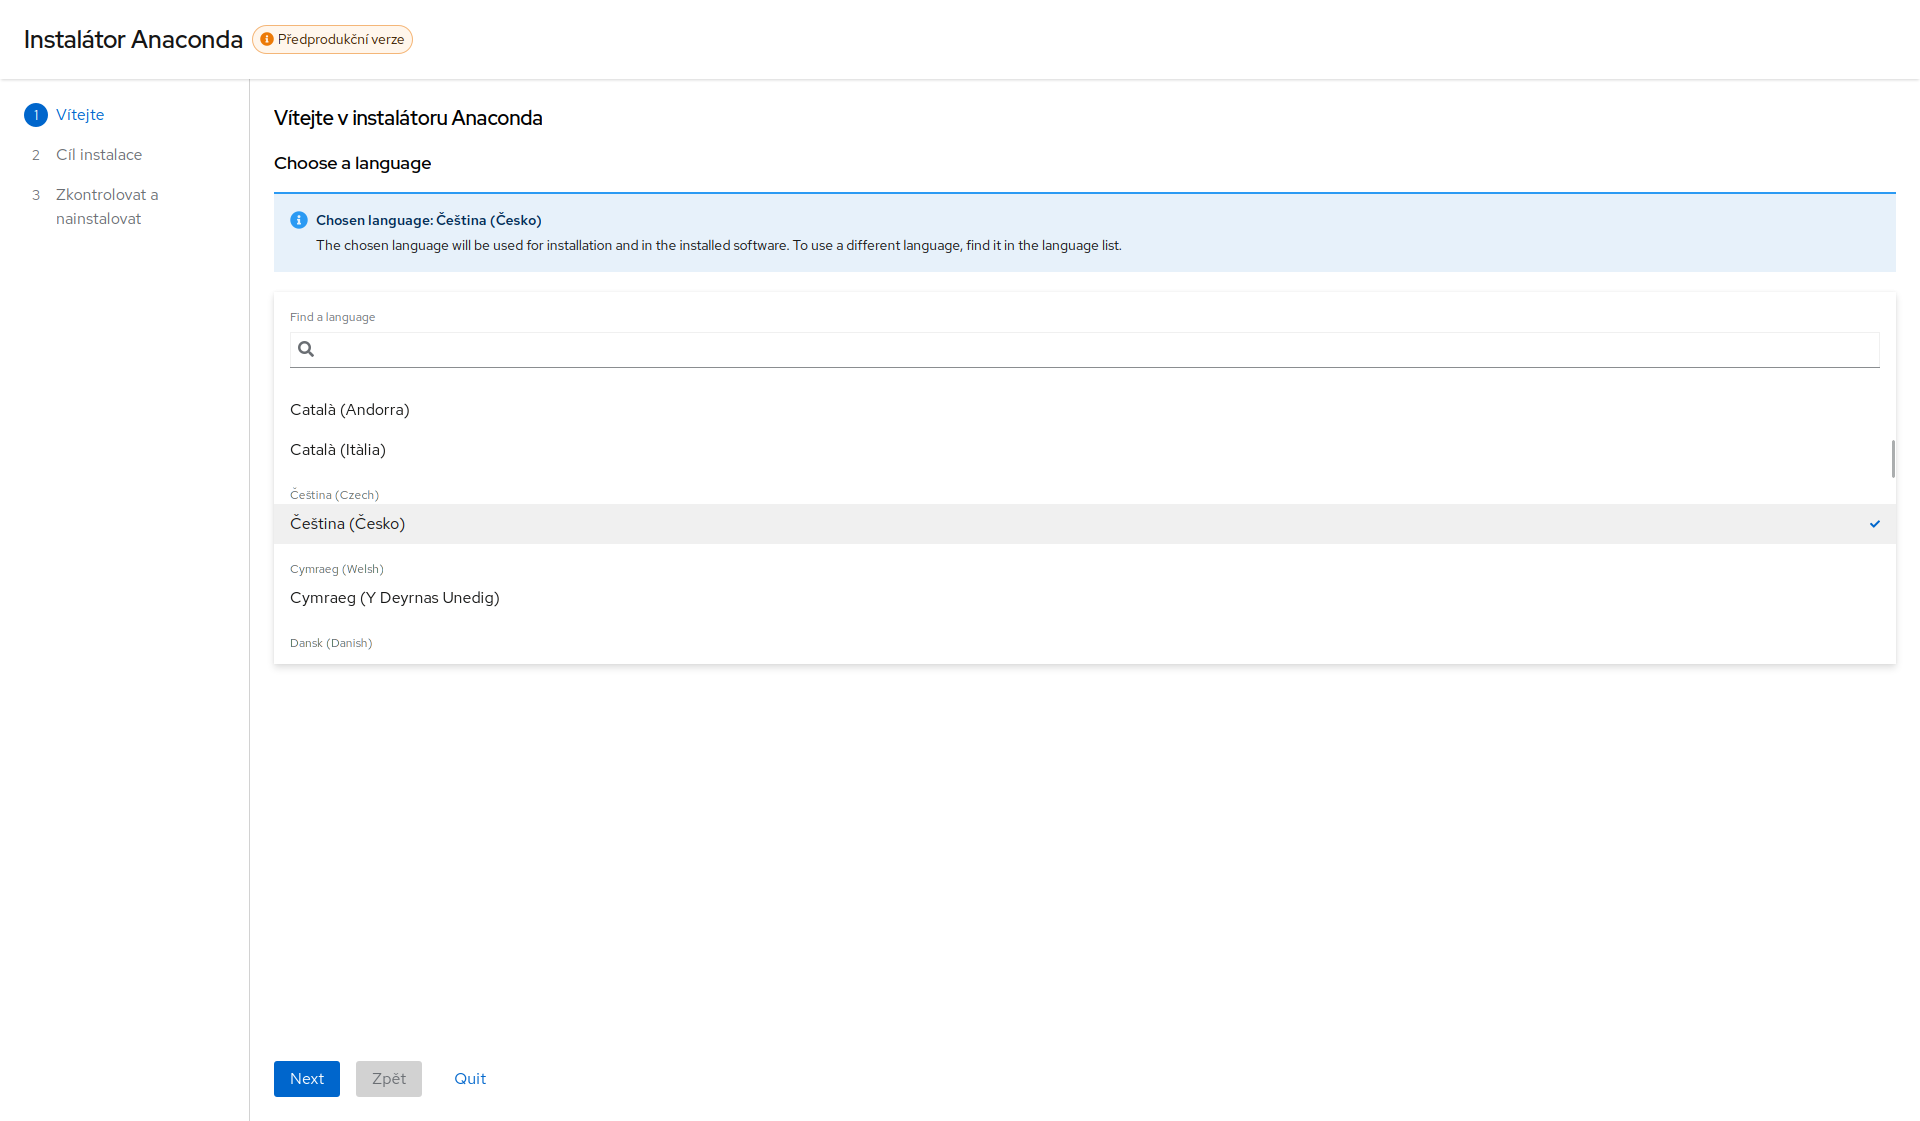Click the orange pre-release warning icon

click(x=267, y=39)
